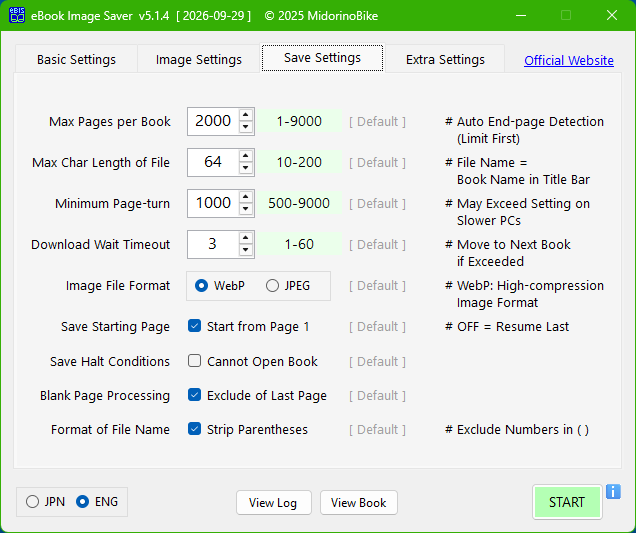This screenshot has width=636, height=533.
Task: Click the Auto End-page Detection note
Action: (x=524, y=130)
